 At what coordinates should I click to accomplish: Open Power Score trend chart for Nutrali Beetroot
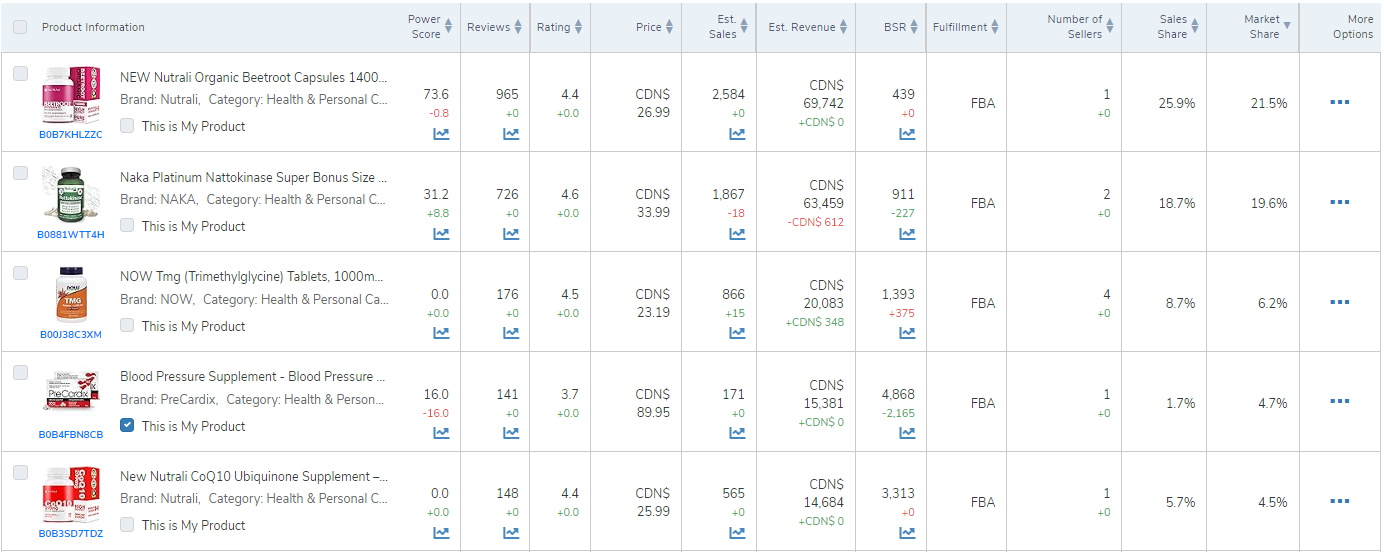point(441,134)
